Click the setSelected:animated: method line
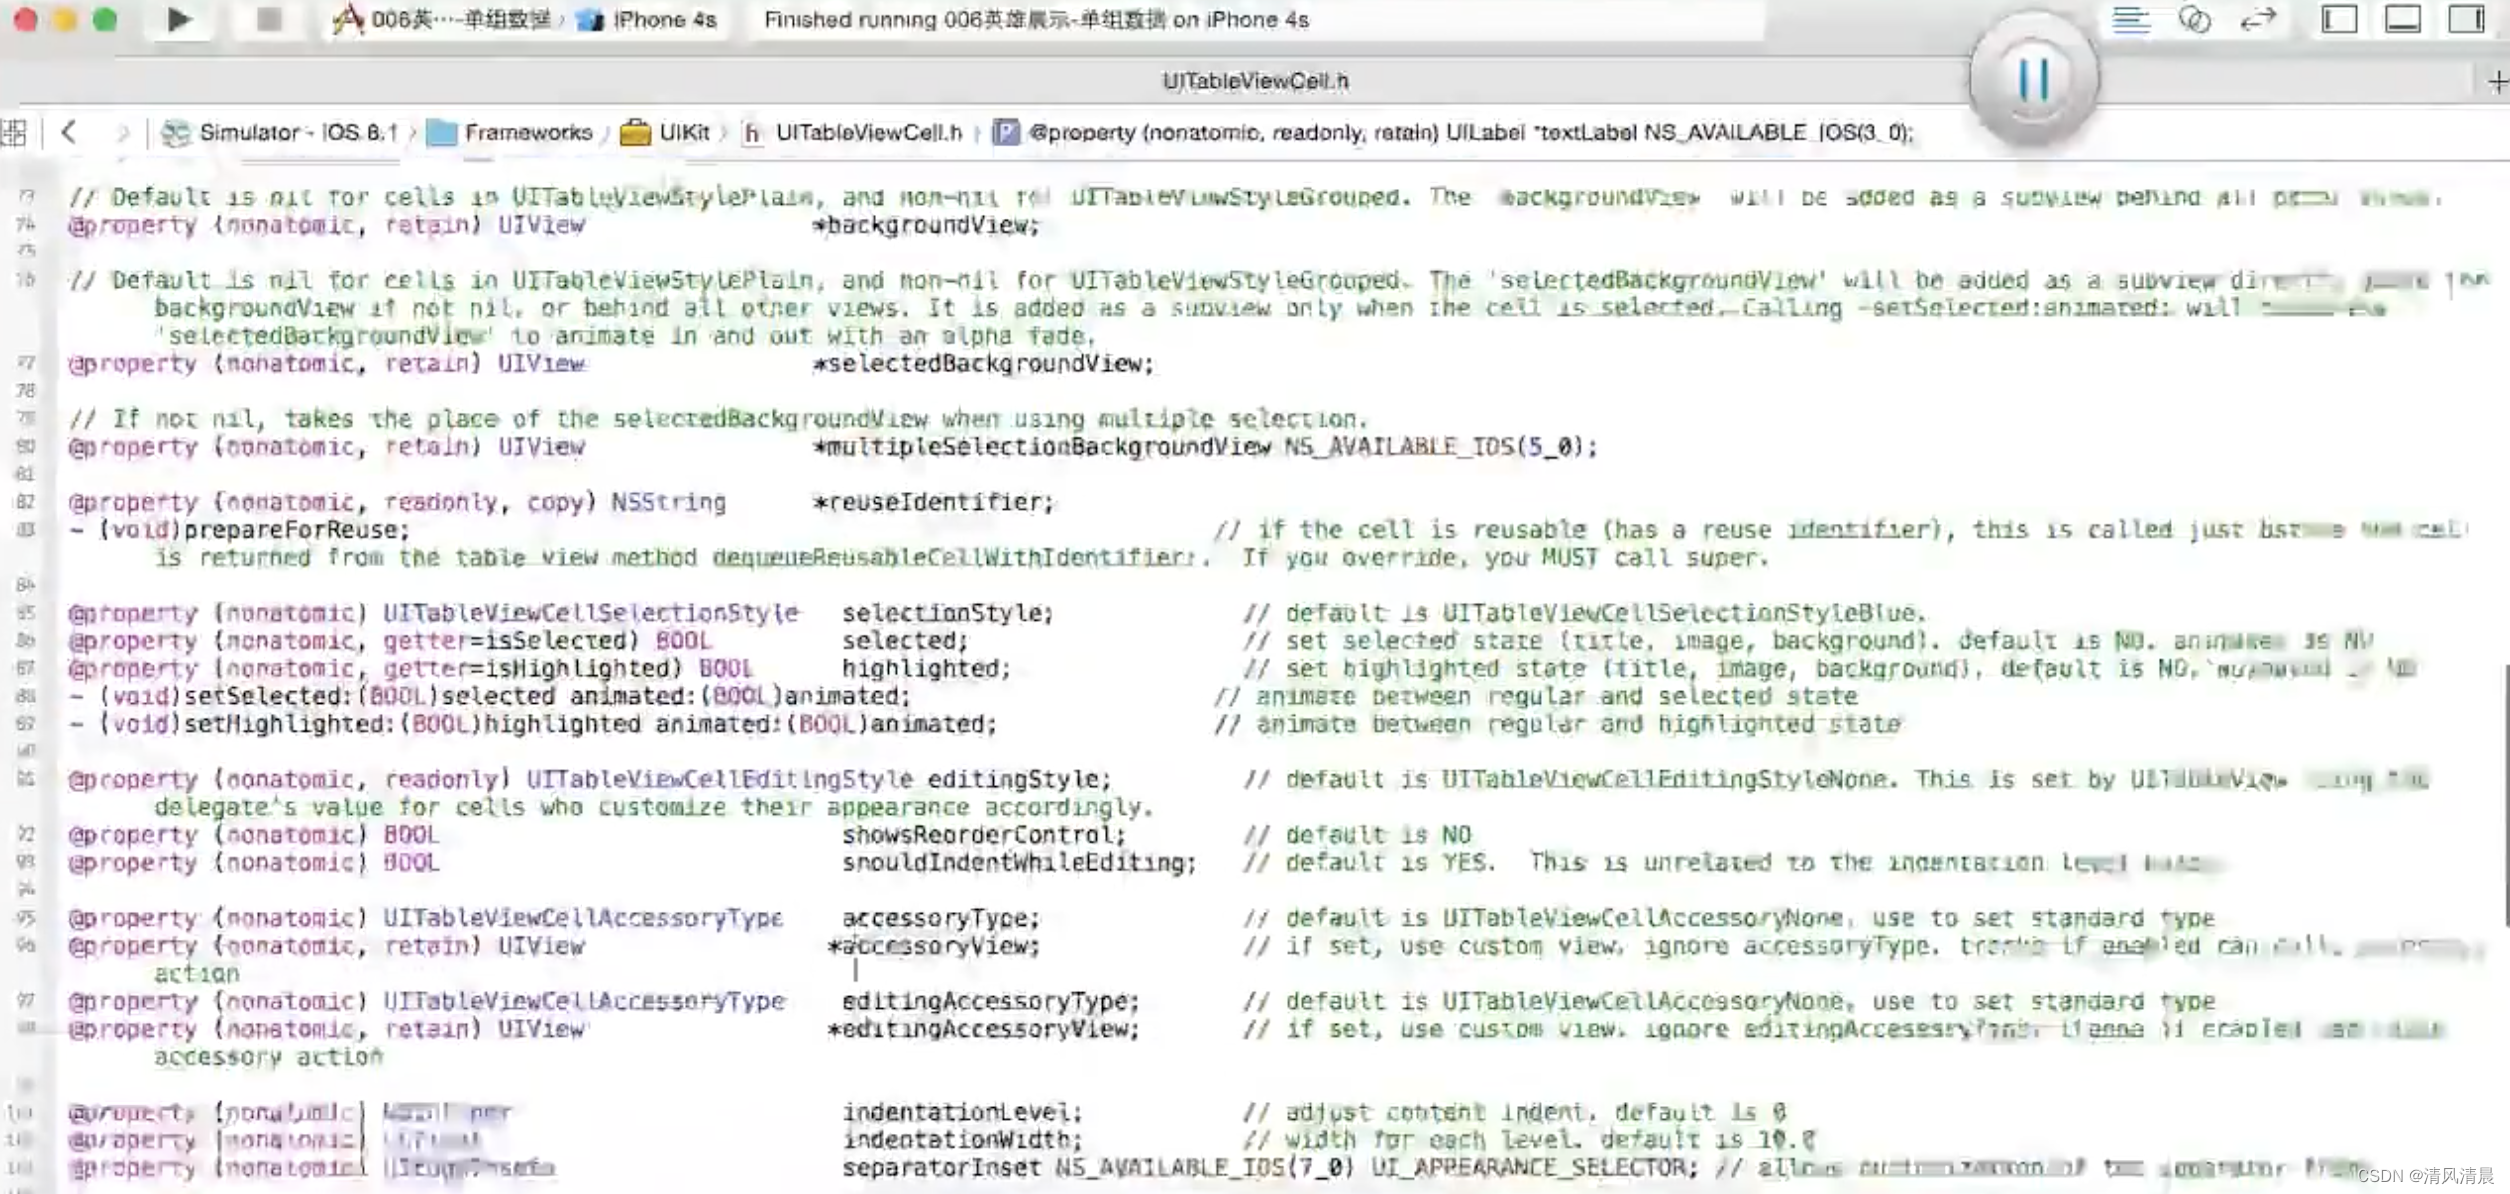This screenshot has height=1194, width=2510. [x=490, y=696]
